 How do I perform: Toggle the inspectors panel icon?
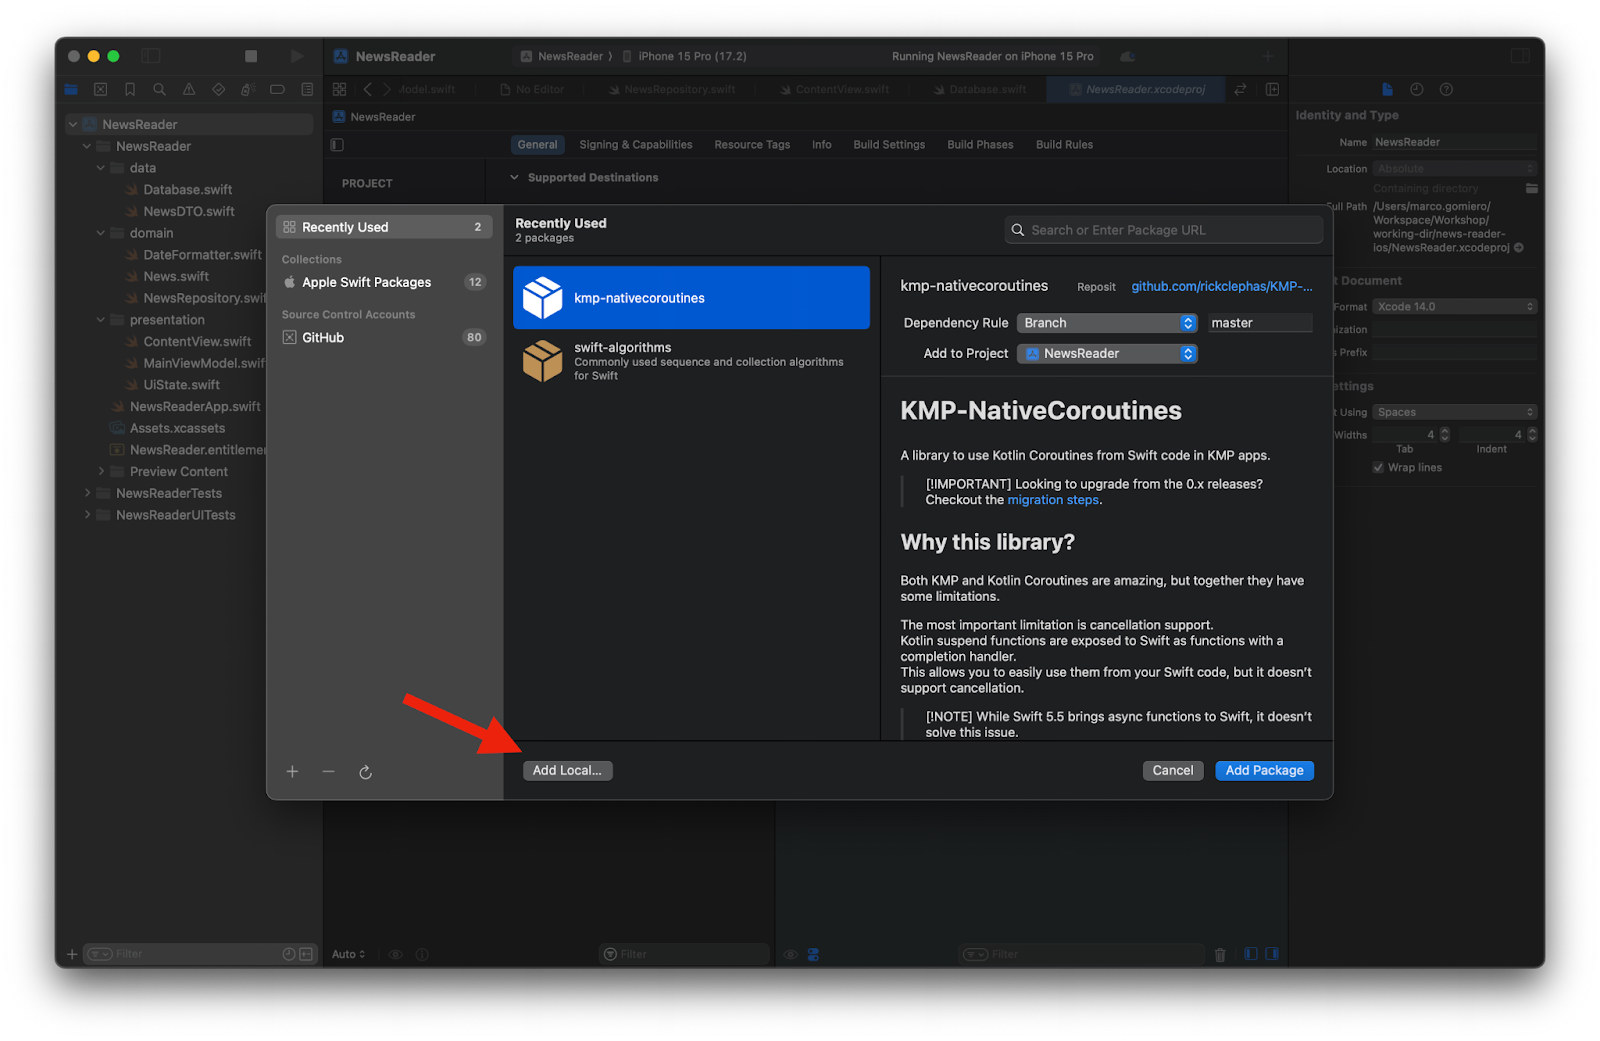(x=1520, y=56)
